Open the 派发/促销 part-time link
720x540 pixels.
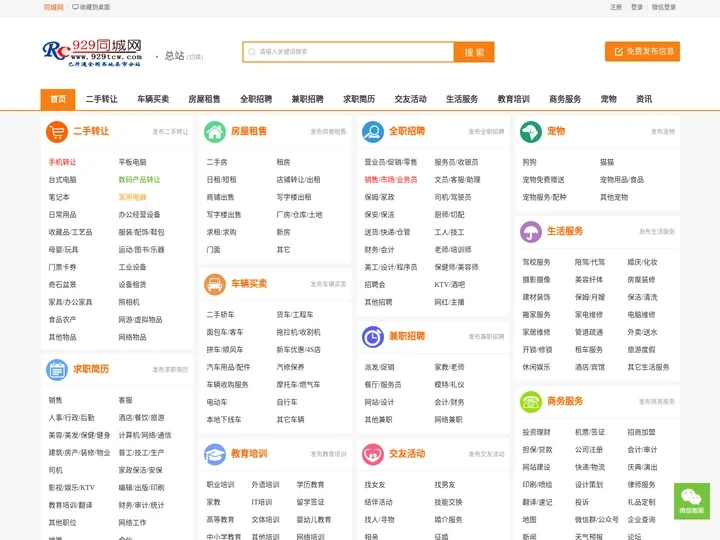[379, 367]
